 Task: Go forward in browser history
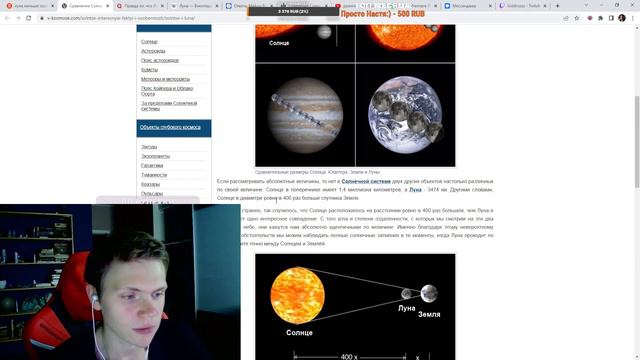18,18
